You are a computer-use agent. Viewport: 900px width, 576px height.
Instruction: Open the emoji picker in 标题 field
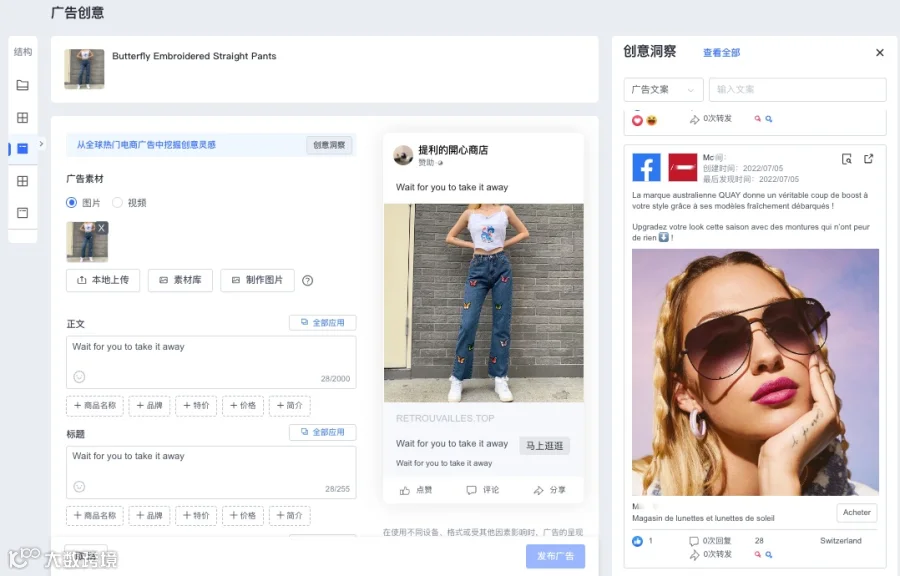(79, 487)
